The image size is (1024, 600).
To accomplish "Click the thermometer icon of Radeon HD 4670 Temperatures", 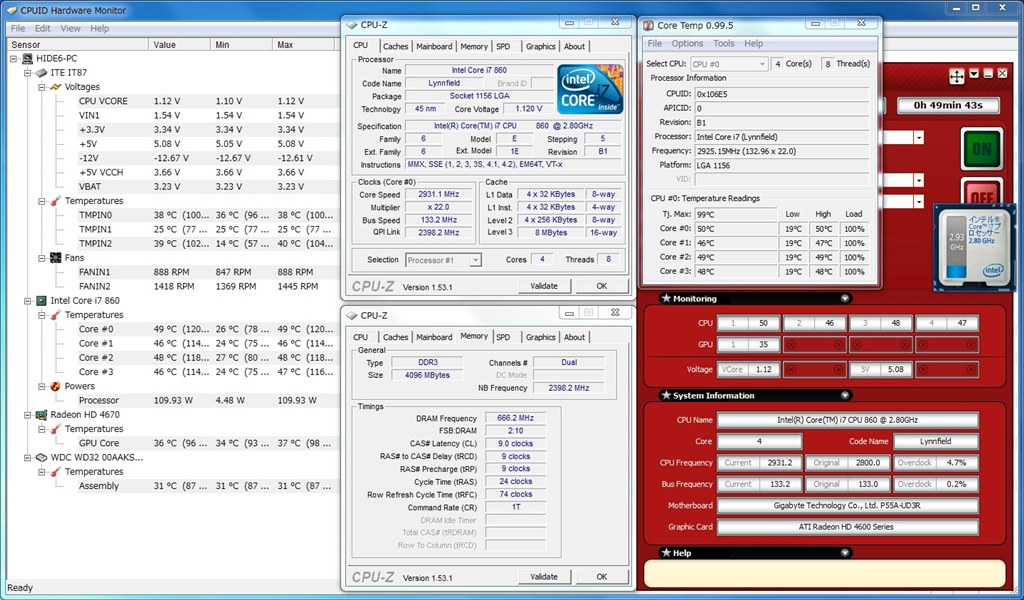I will (56, 429).
